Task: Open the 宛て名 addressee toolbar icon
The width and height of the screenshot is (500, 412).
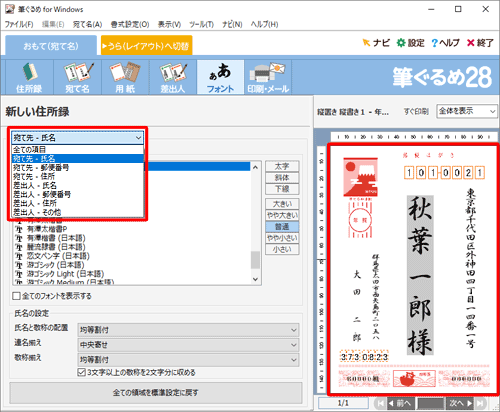Action: (77, 77)
